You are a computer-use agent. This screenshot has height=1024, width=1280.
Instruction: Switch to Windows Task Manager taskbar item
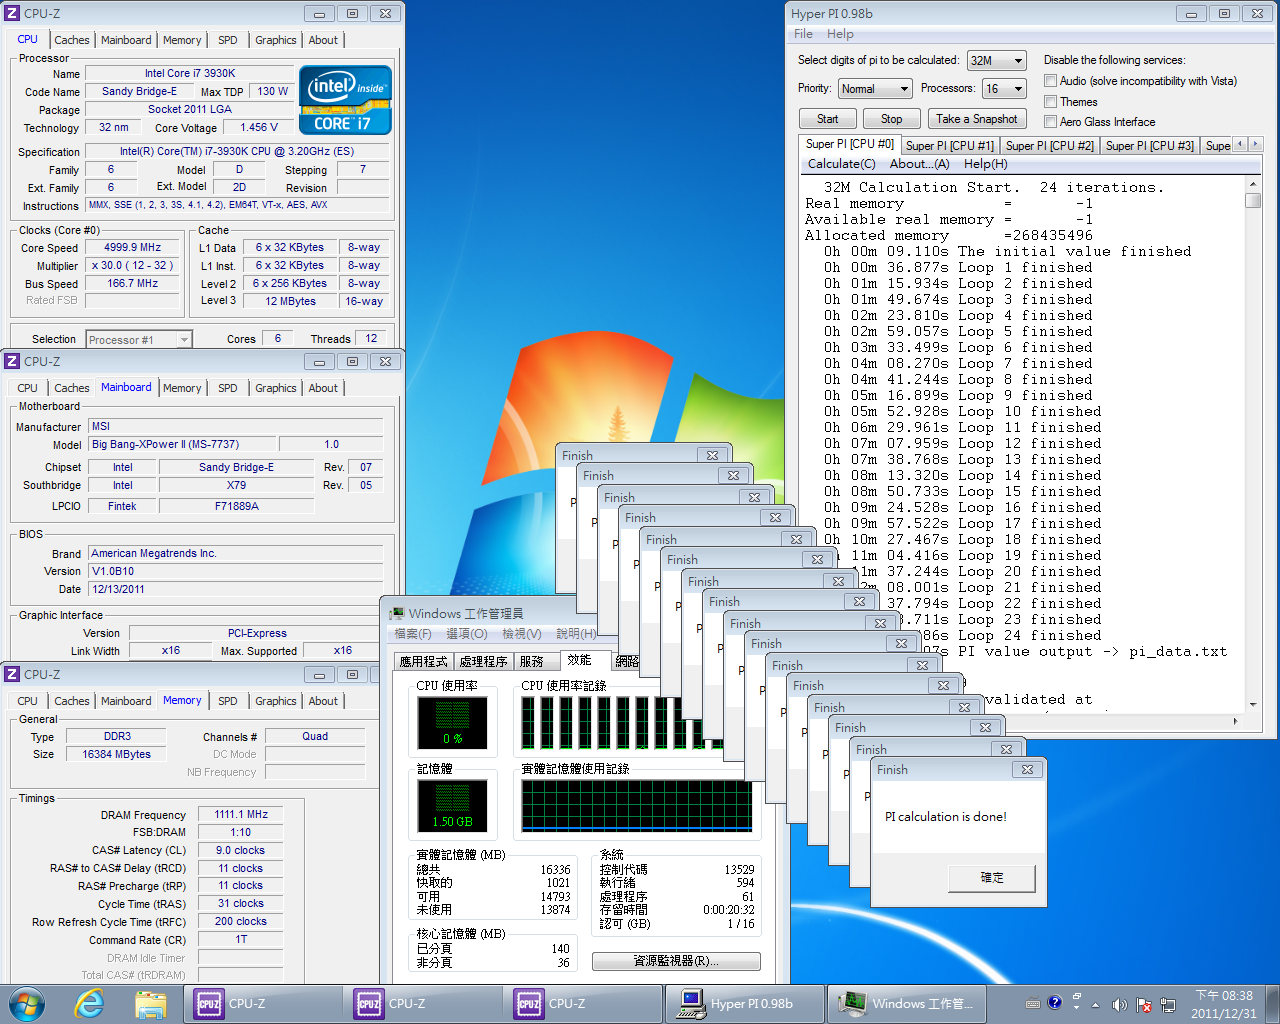point(906,1004)
